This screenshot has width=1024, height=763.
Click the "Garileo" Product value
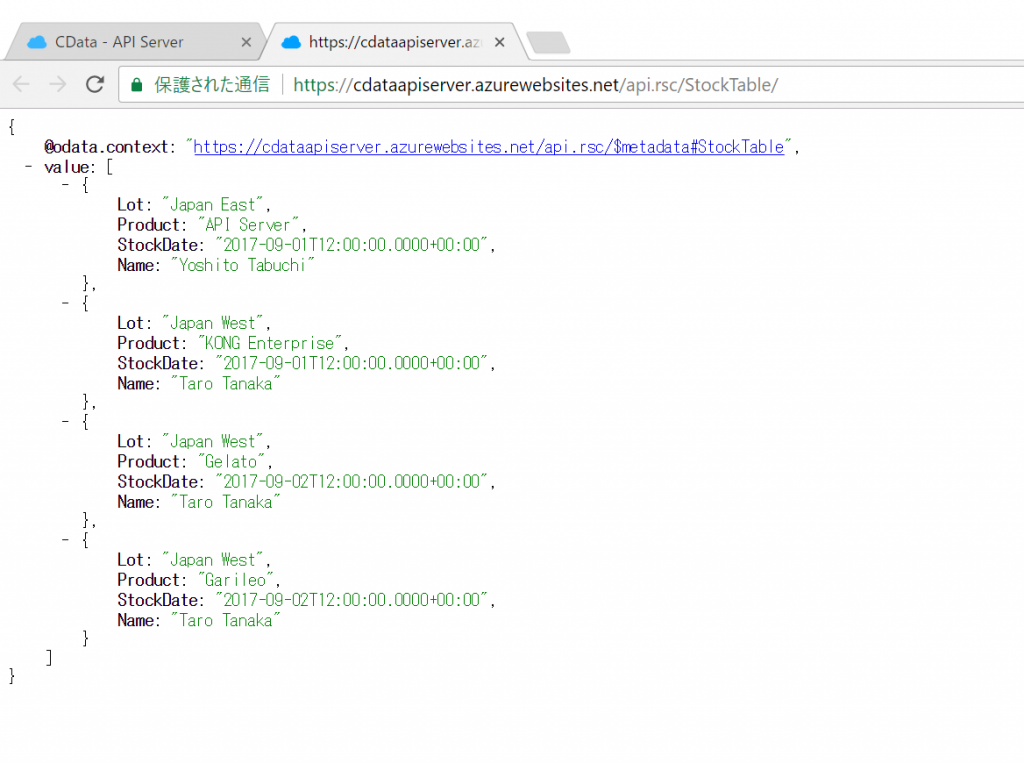click(236, 580)
